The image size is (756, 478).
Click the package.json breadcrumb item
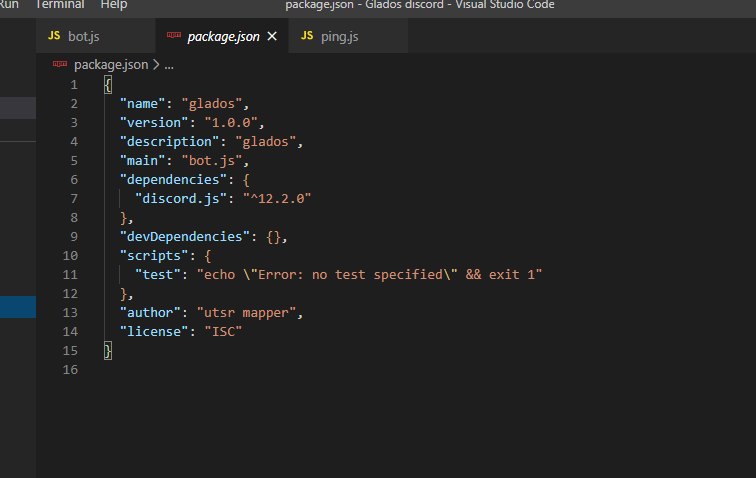click(111, 65)
